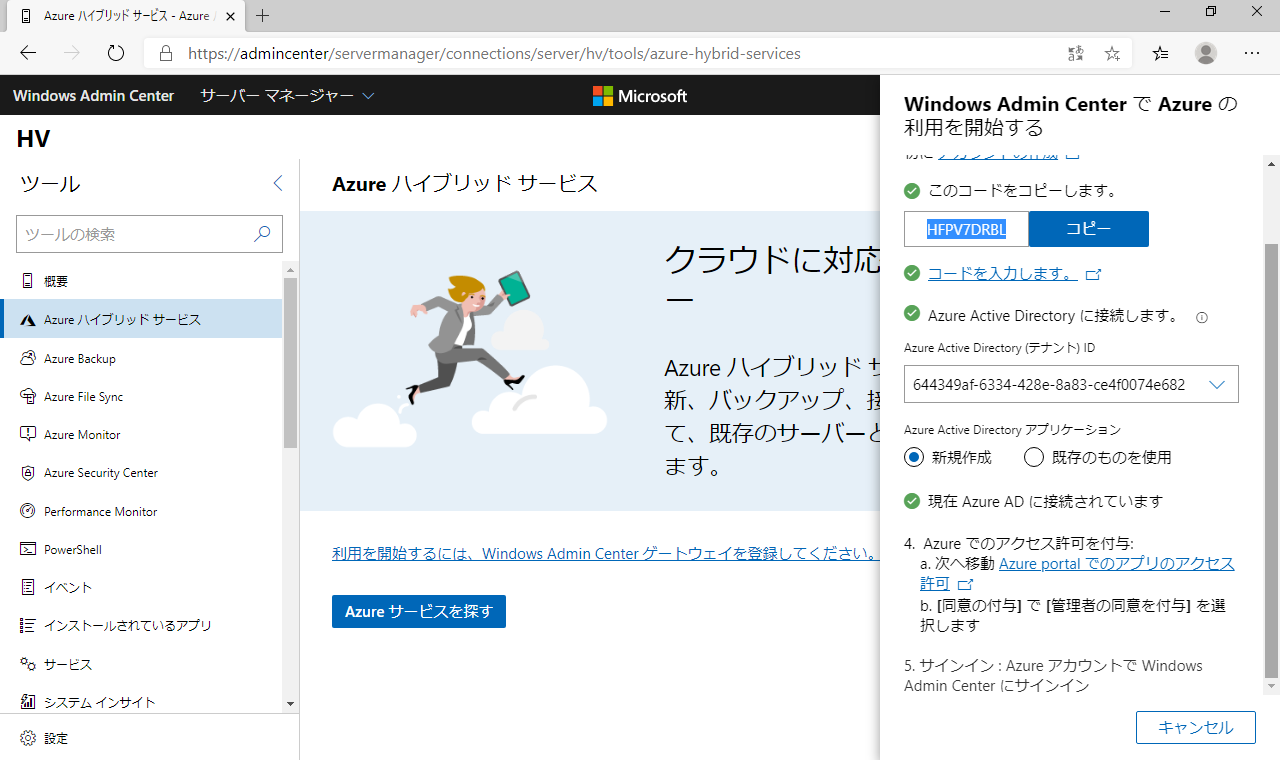This screenshot has width=1280, height=760.
Task: Click the HV server heading
Action: tap(33, 139)
